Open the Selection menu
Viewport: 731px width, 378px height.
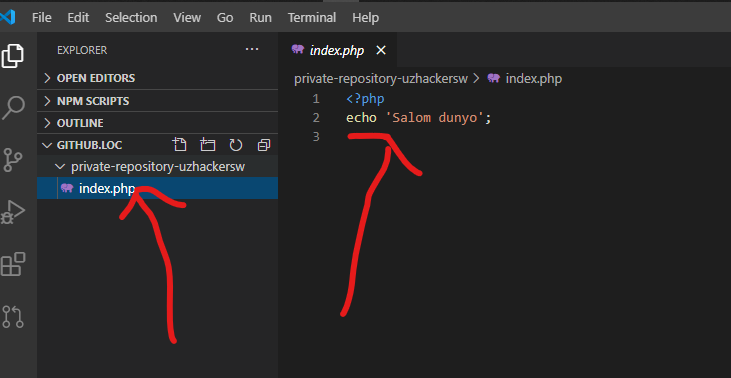pyautogui.click(x=131, y=18)
